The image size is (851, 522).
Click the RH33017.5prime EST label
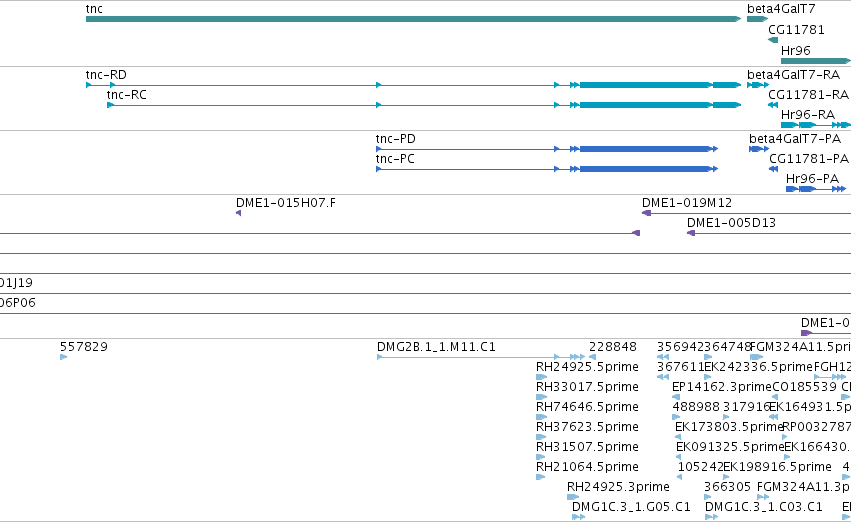pyautogui.click(x=587, y=387)
